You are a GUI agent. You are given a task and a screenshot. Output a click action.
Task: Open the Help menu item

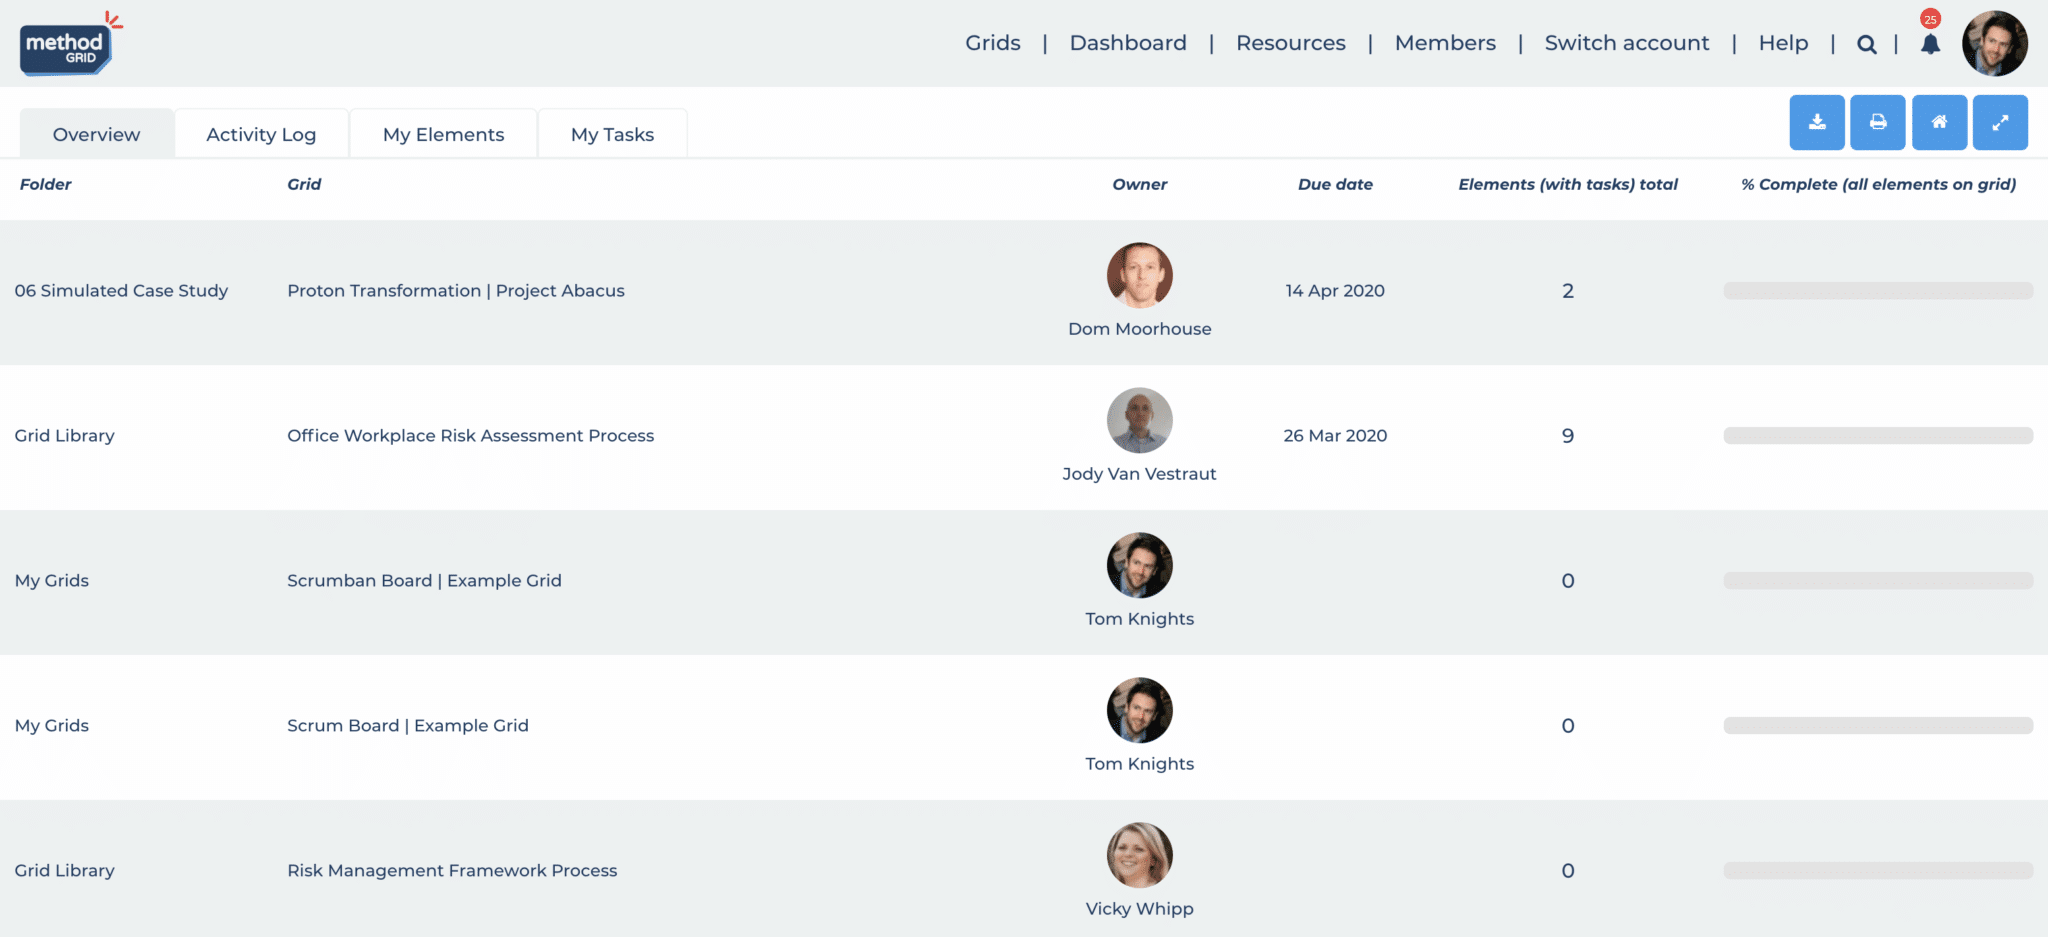click(x=1783, y=43)
